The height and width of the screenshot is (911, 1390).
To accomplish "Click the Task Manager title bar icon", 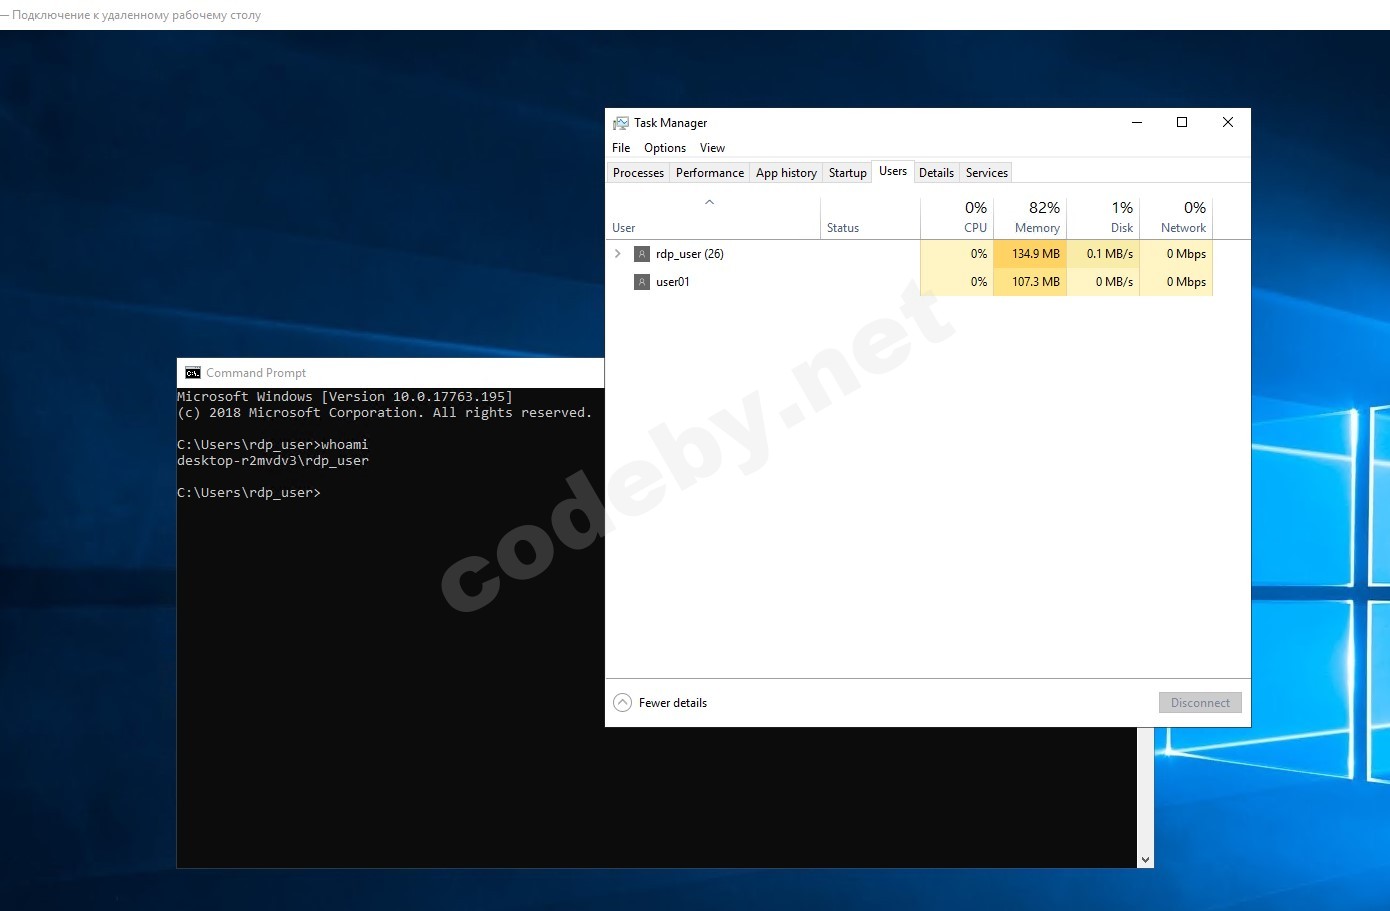I will pyautogui.click(x=621, y=123).
